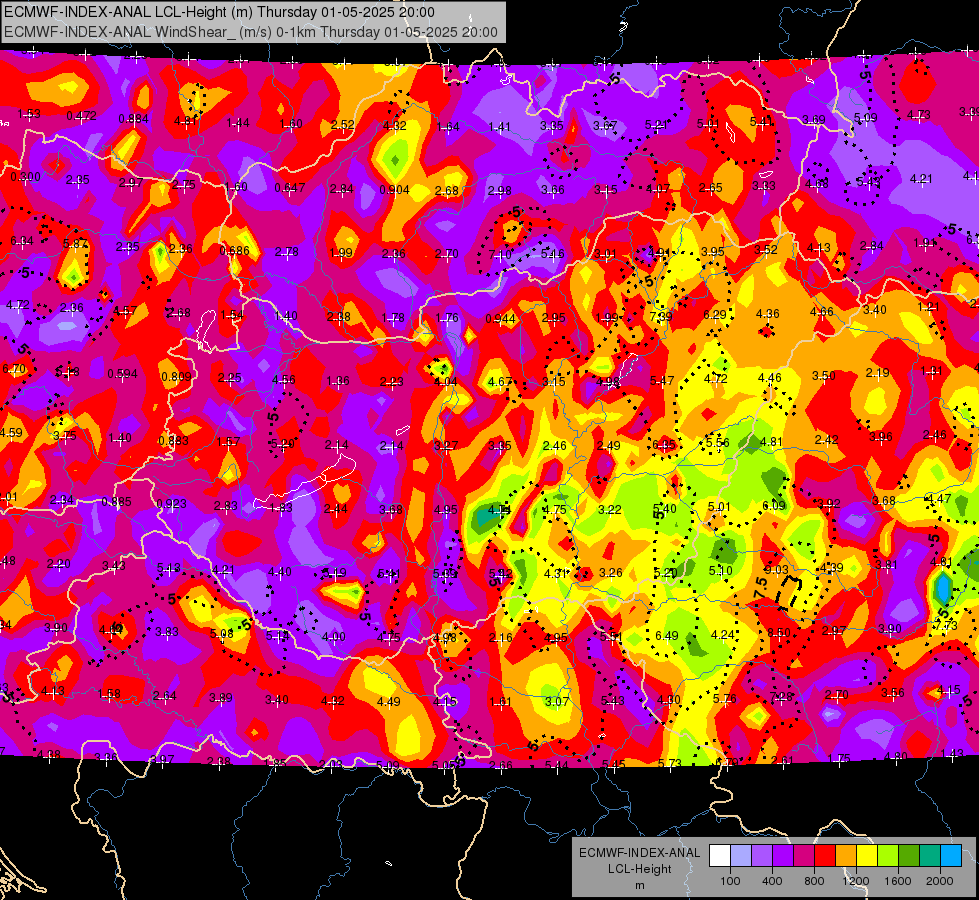Click the dashed 7.5 contour label
The height and width of the screenshot is (900, 979).
[760, 587]
